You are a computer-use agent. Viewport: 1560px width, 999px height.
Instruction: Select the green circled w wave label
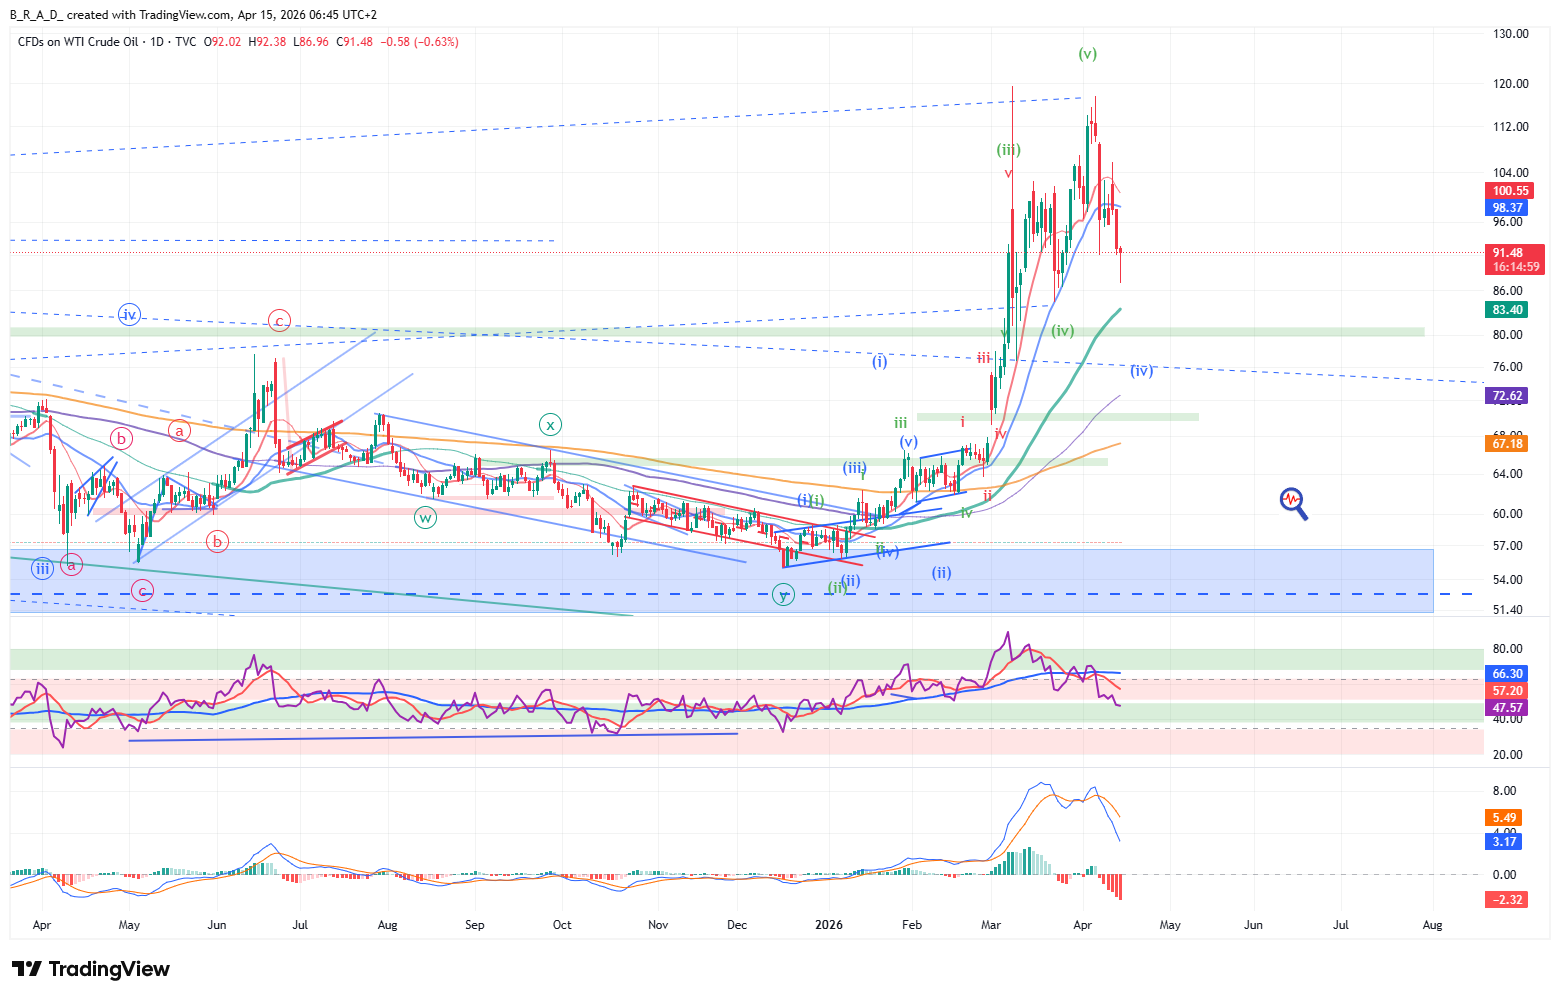tap(425, 517)
